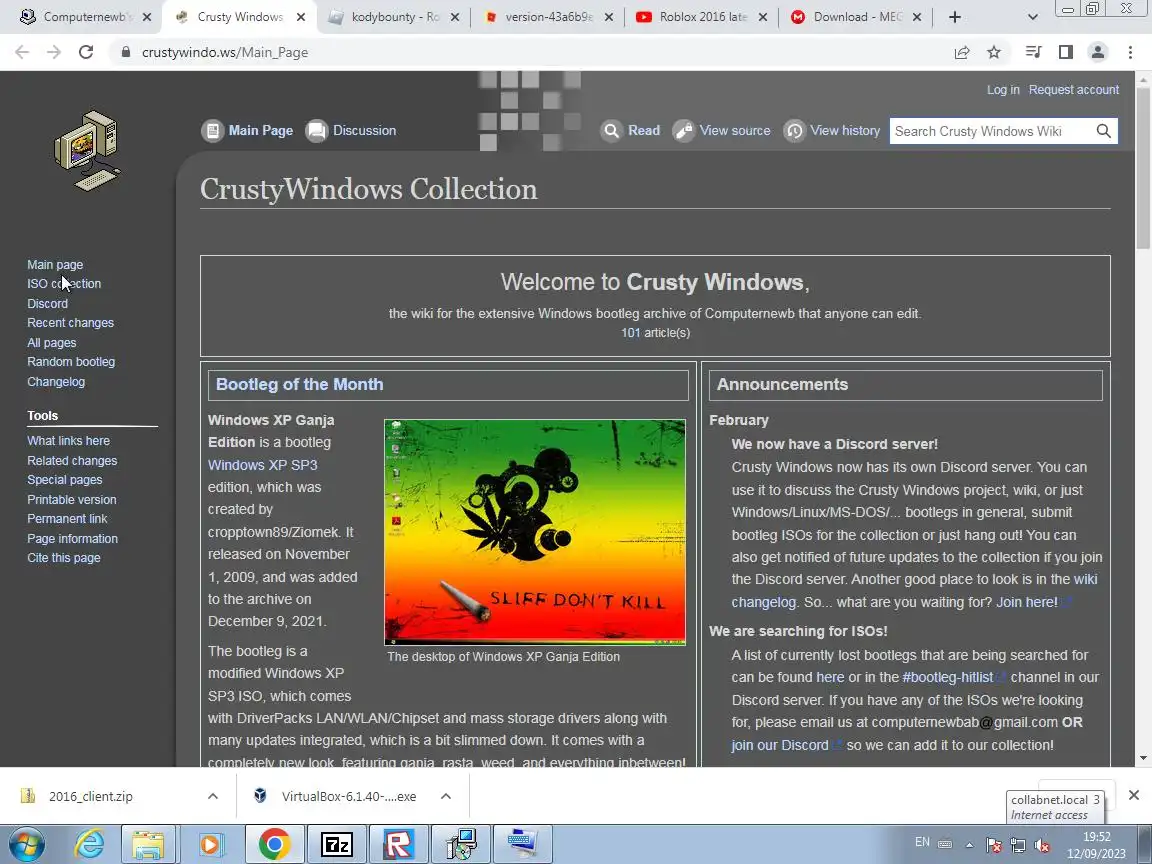Open a new browser tab

[x=954, y=17]
